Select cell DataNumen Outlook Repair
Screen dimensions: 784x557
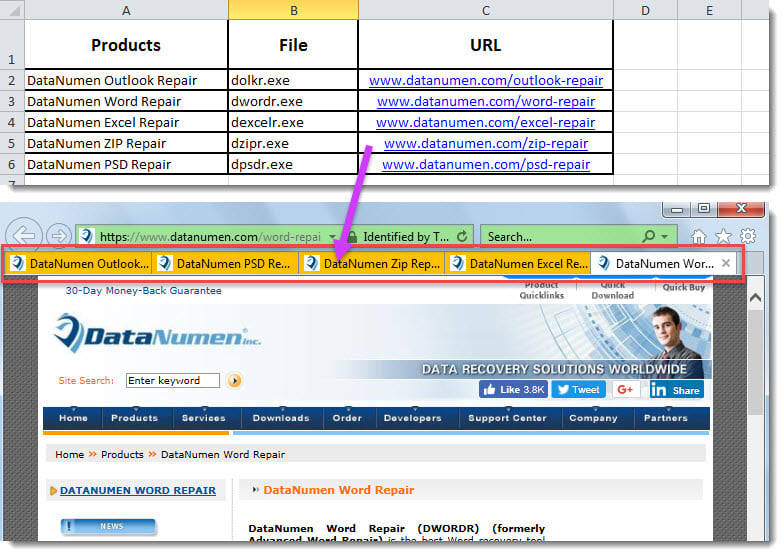click(x=126, y=80)
